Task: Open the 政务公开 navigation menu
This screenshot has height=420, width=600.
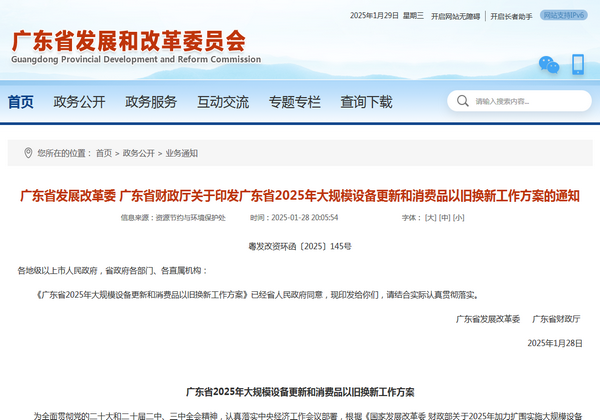Action: (x=79, y=101)
